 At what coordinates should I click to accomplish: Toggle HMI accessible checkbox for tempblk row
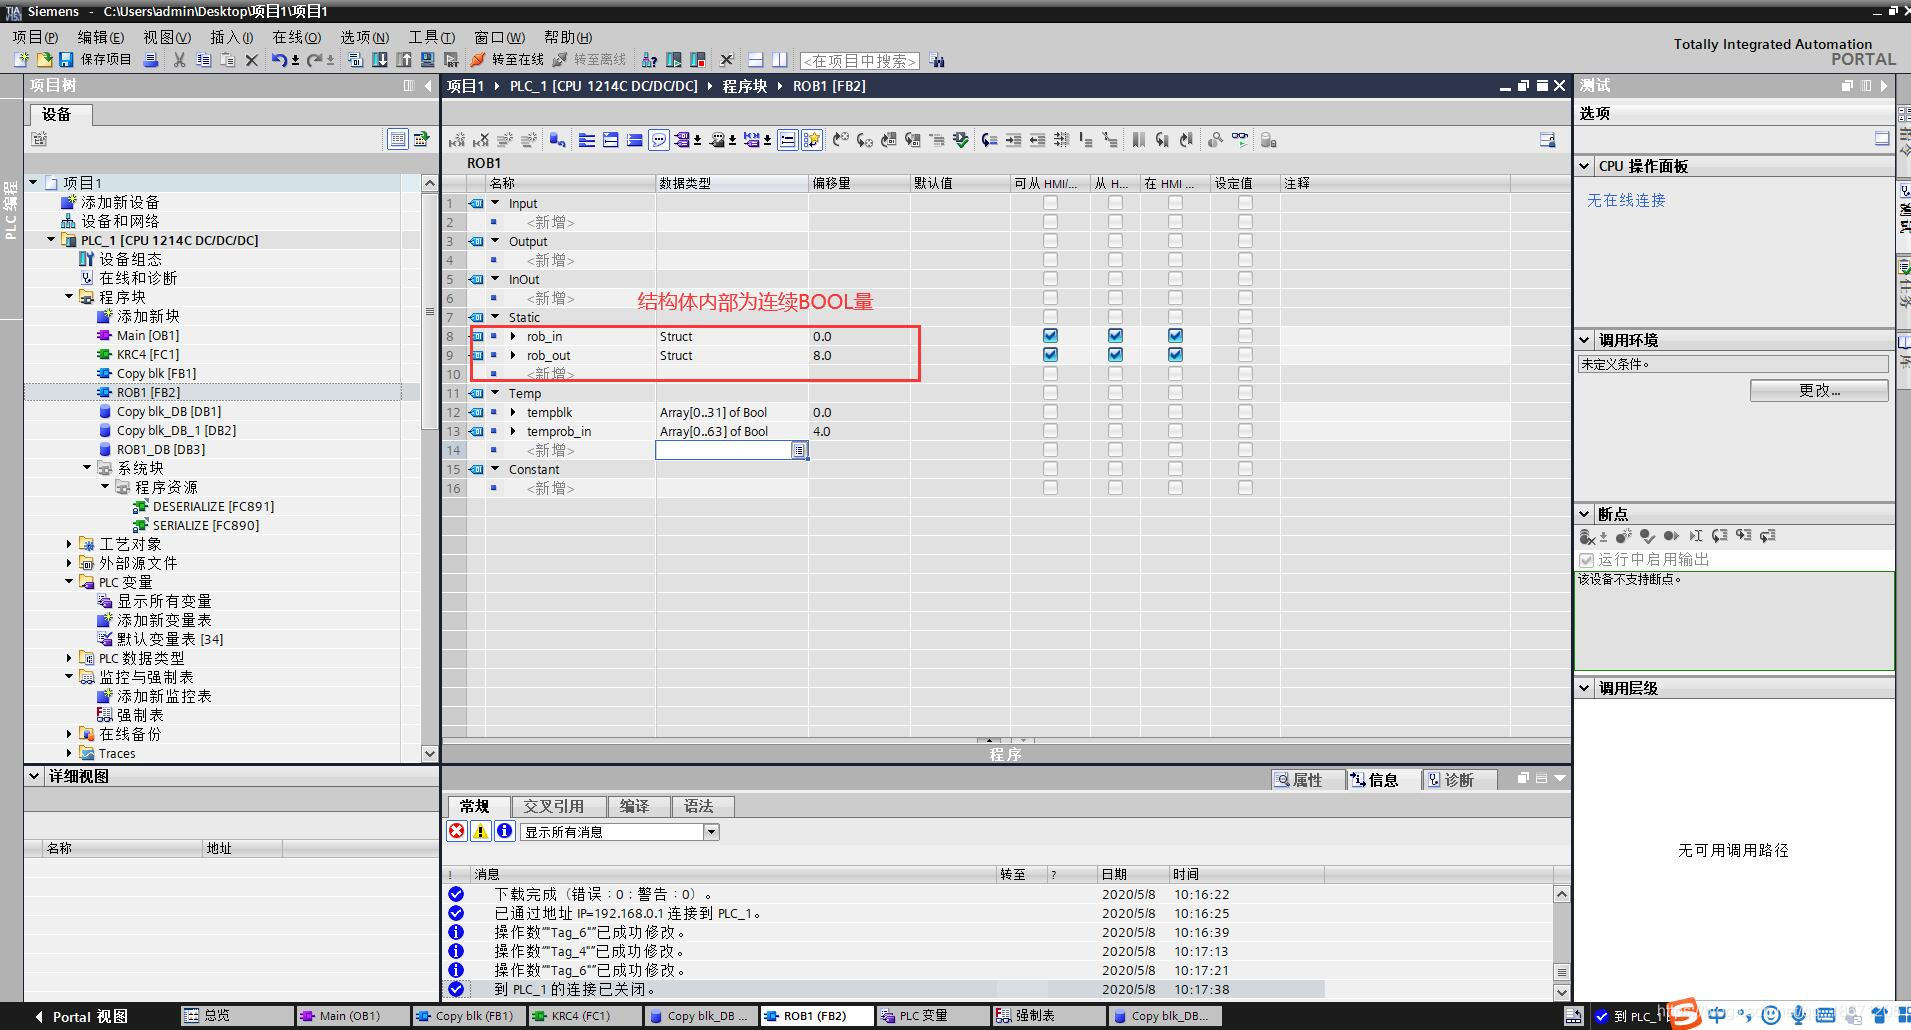1050,412
